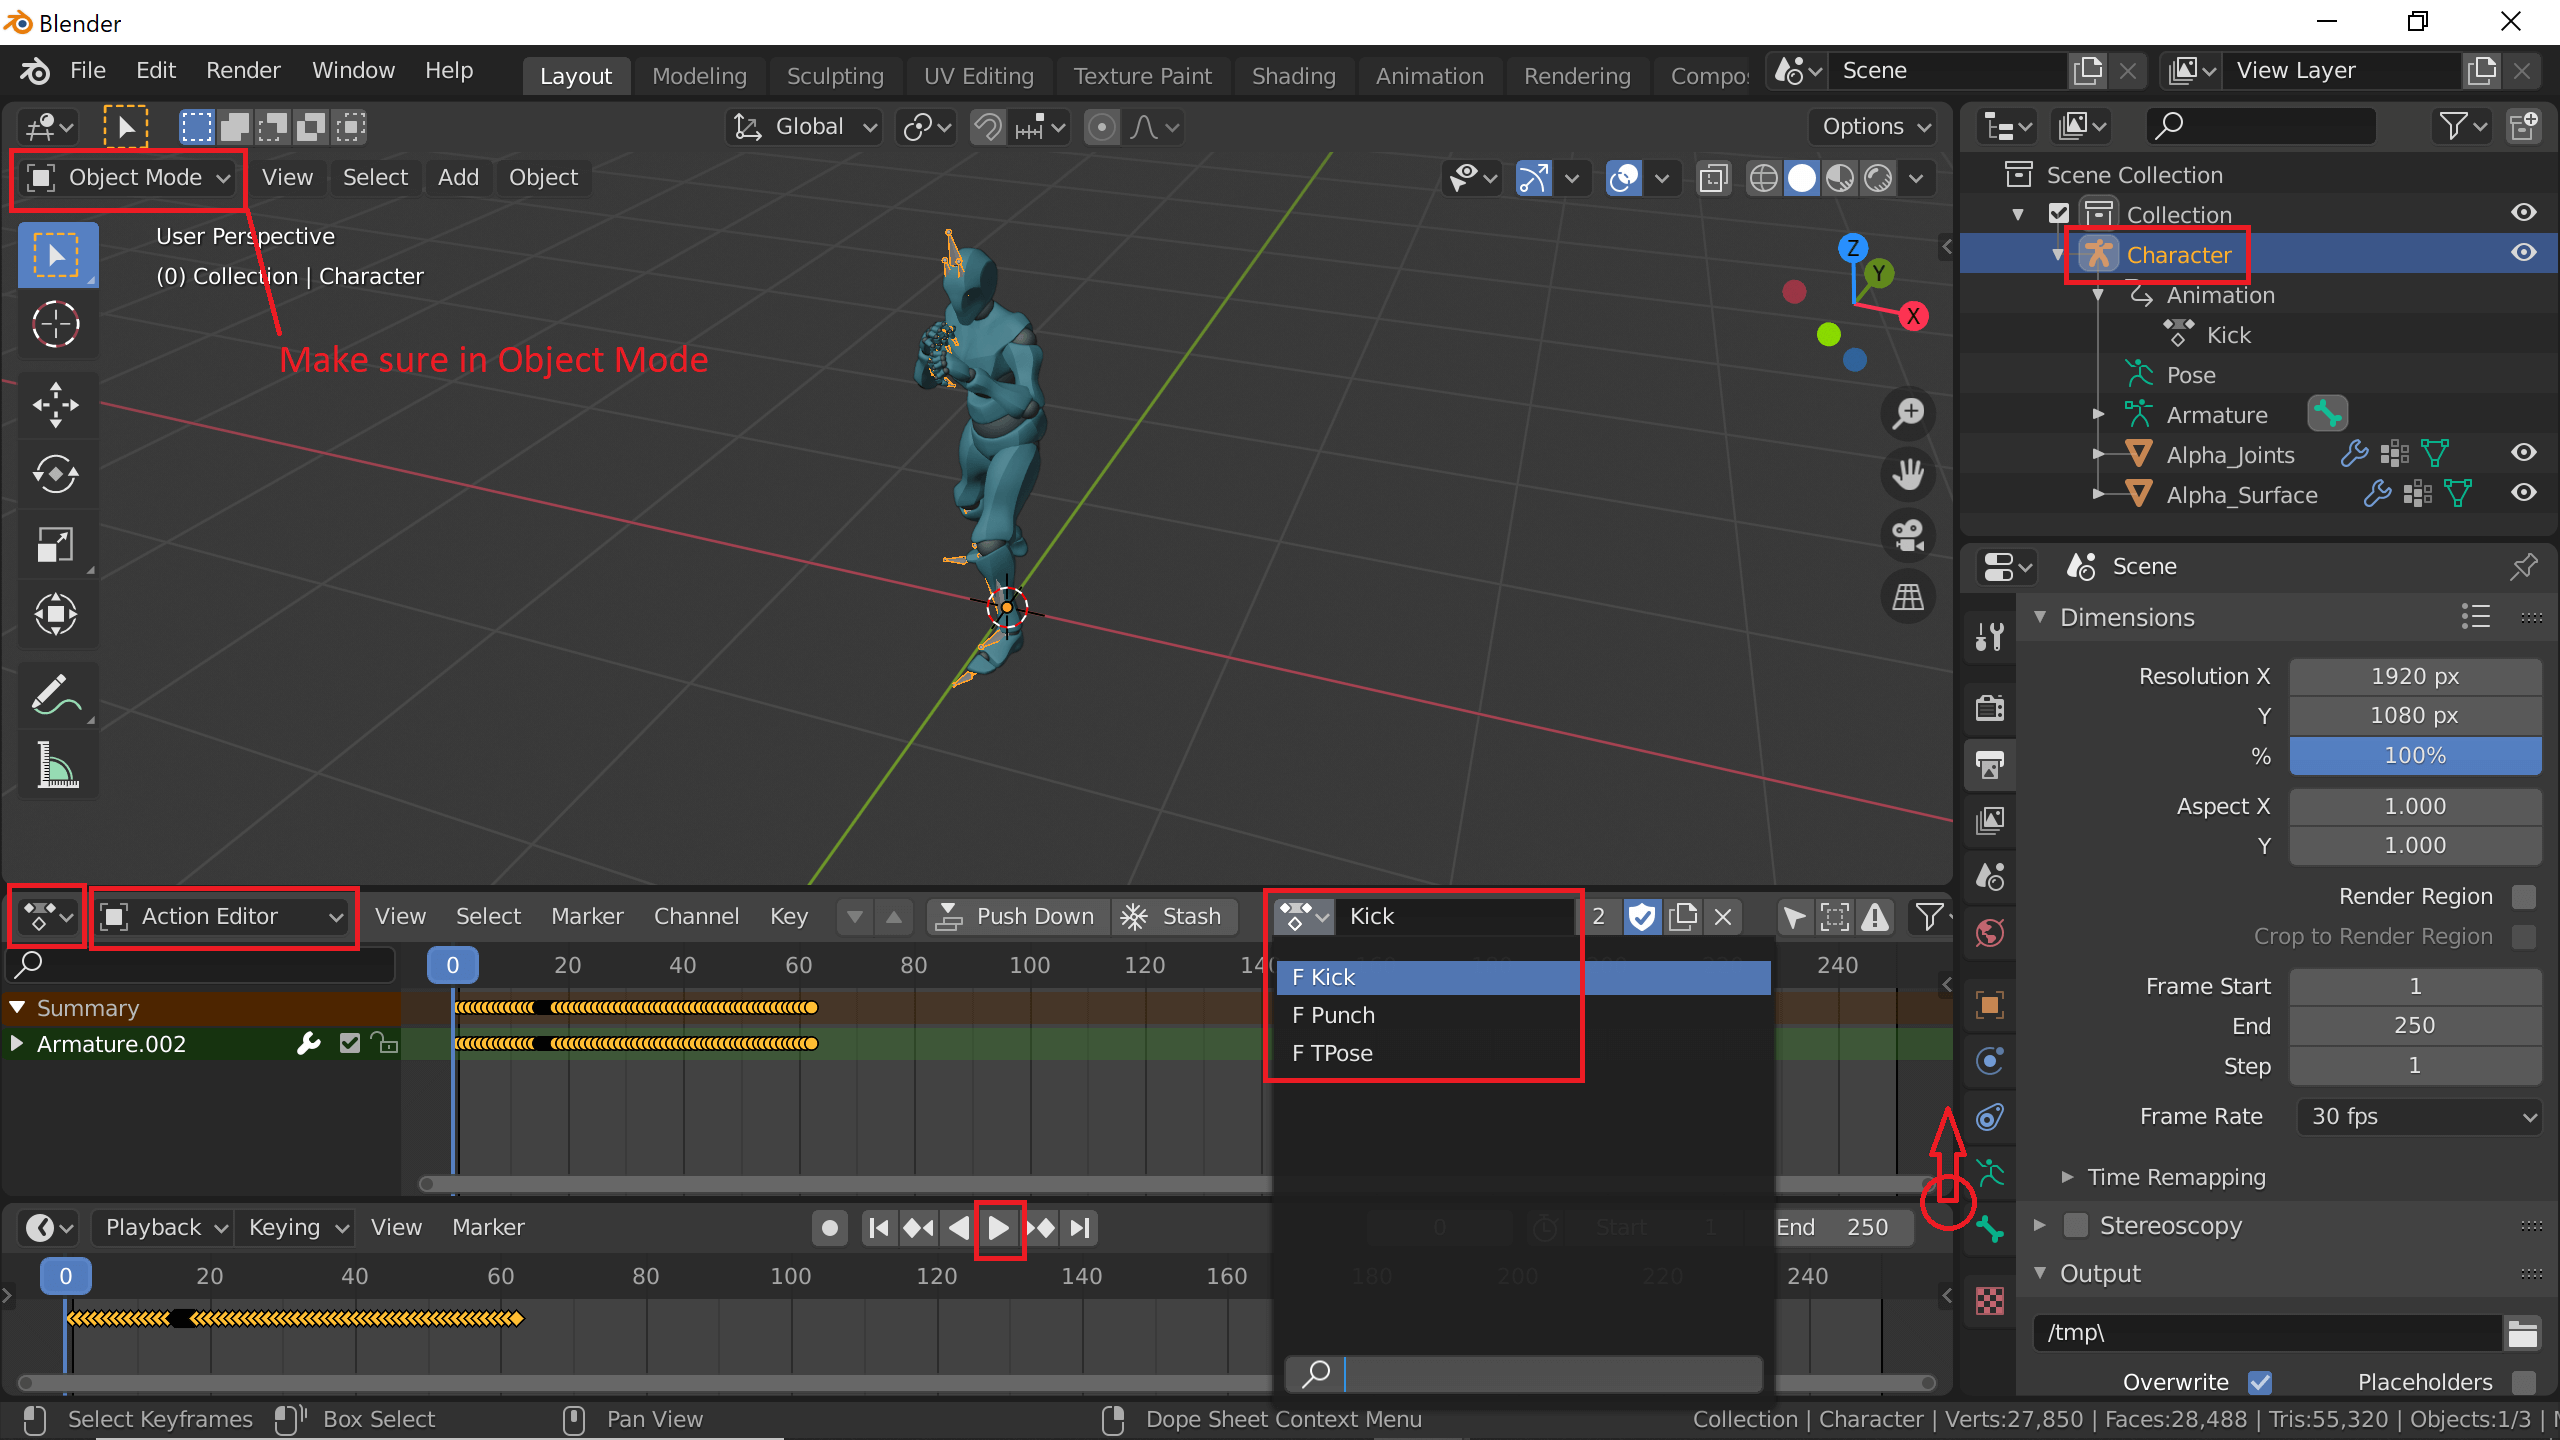
Task: Uncheck the Overwrite checkbox
Action: pyautogui.click(x=2260, y=1382)
